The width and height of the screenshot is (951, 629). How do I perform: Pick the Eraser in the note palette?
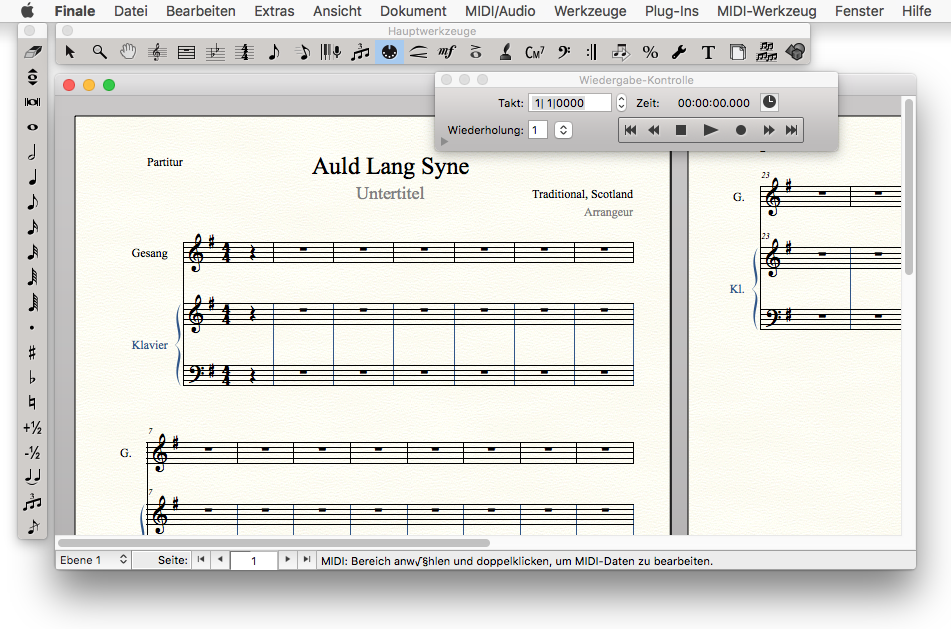point(33,52)
